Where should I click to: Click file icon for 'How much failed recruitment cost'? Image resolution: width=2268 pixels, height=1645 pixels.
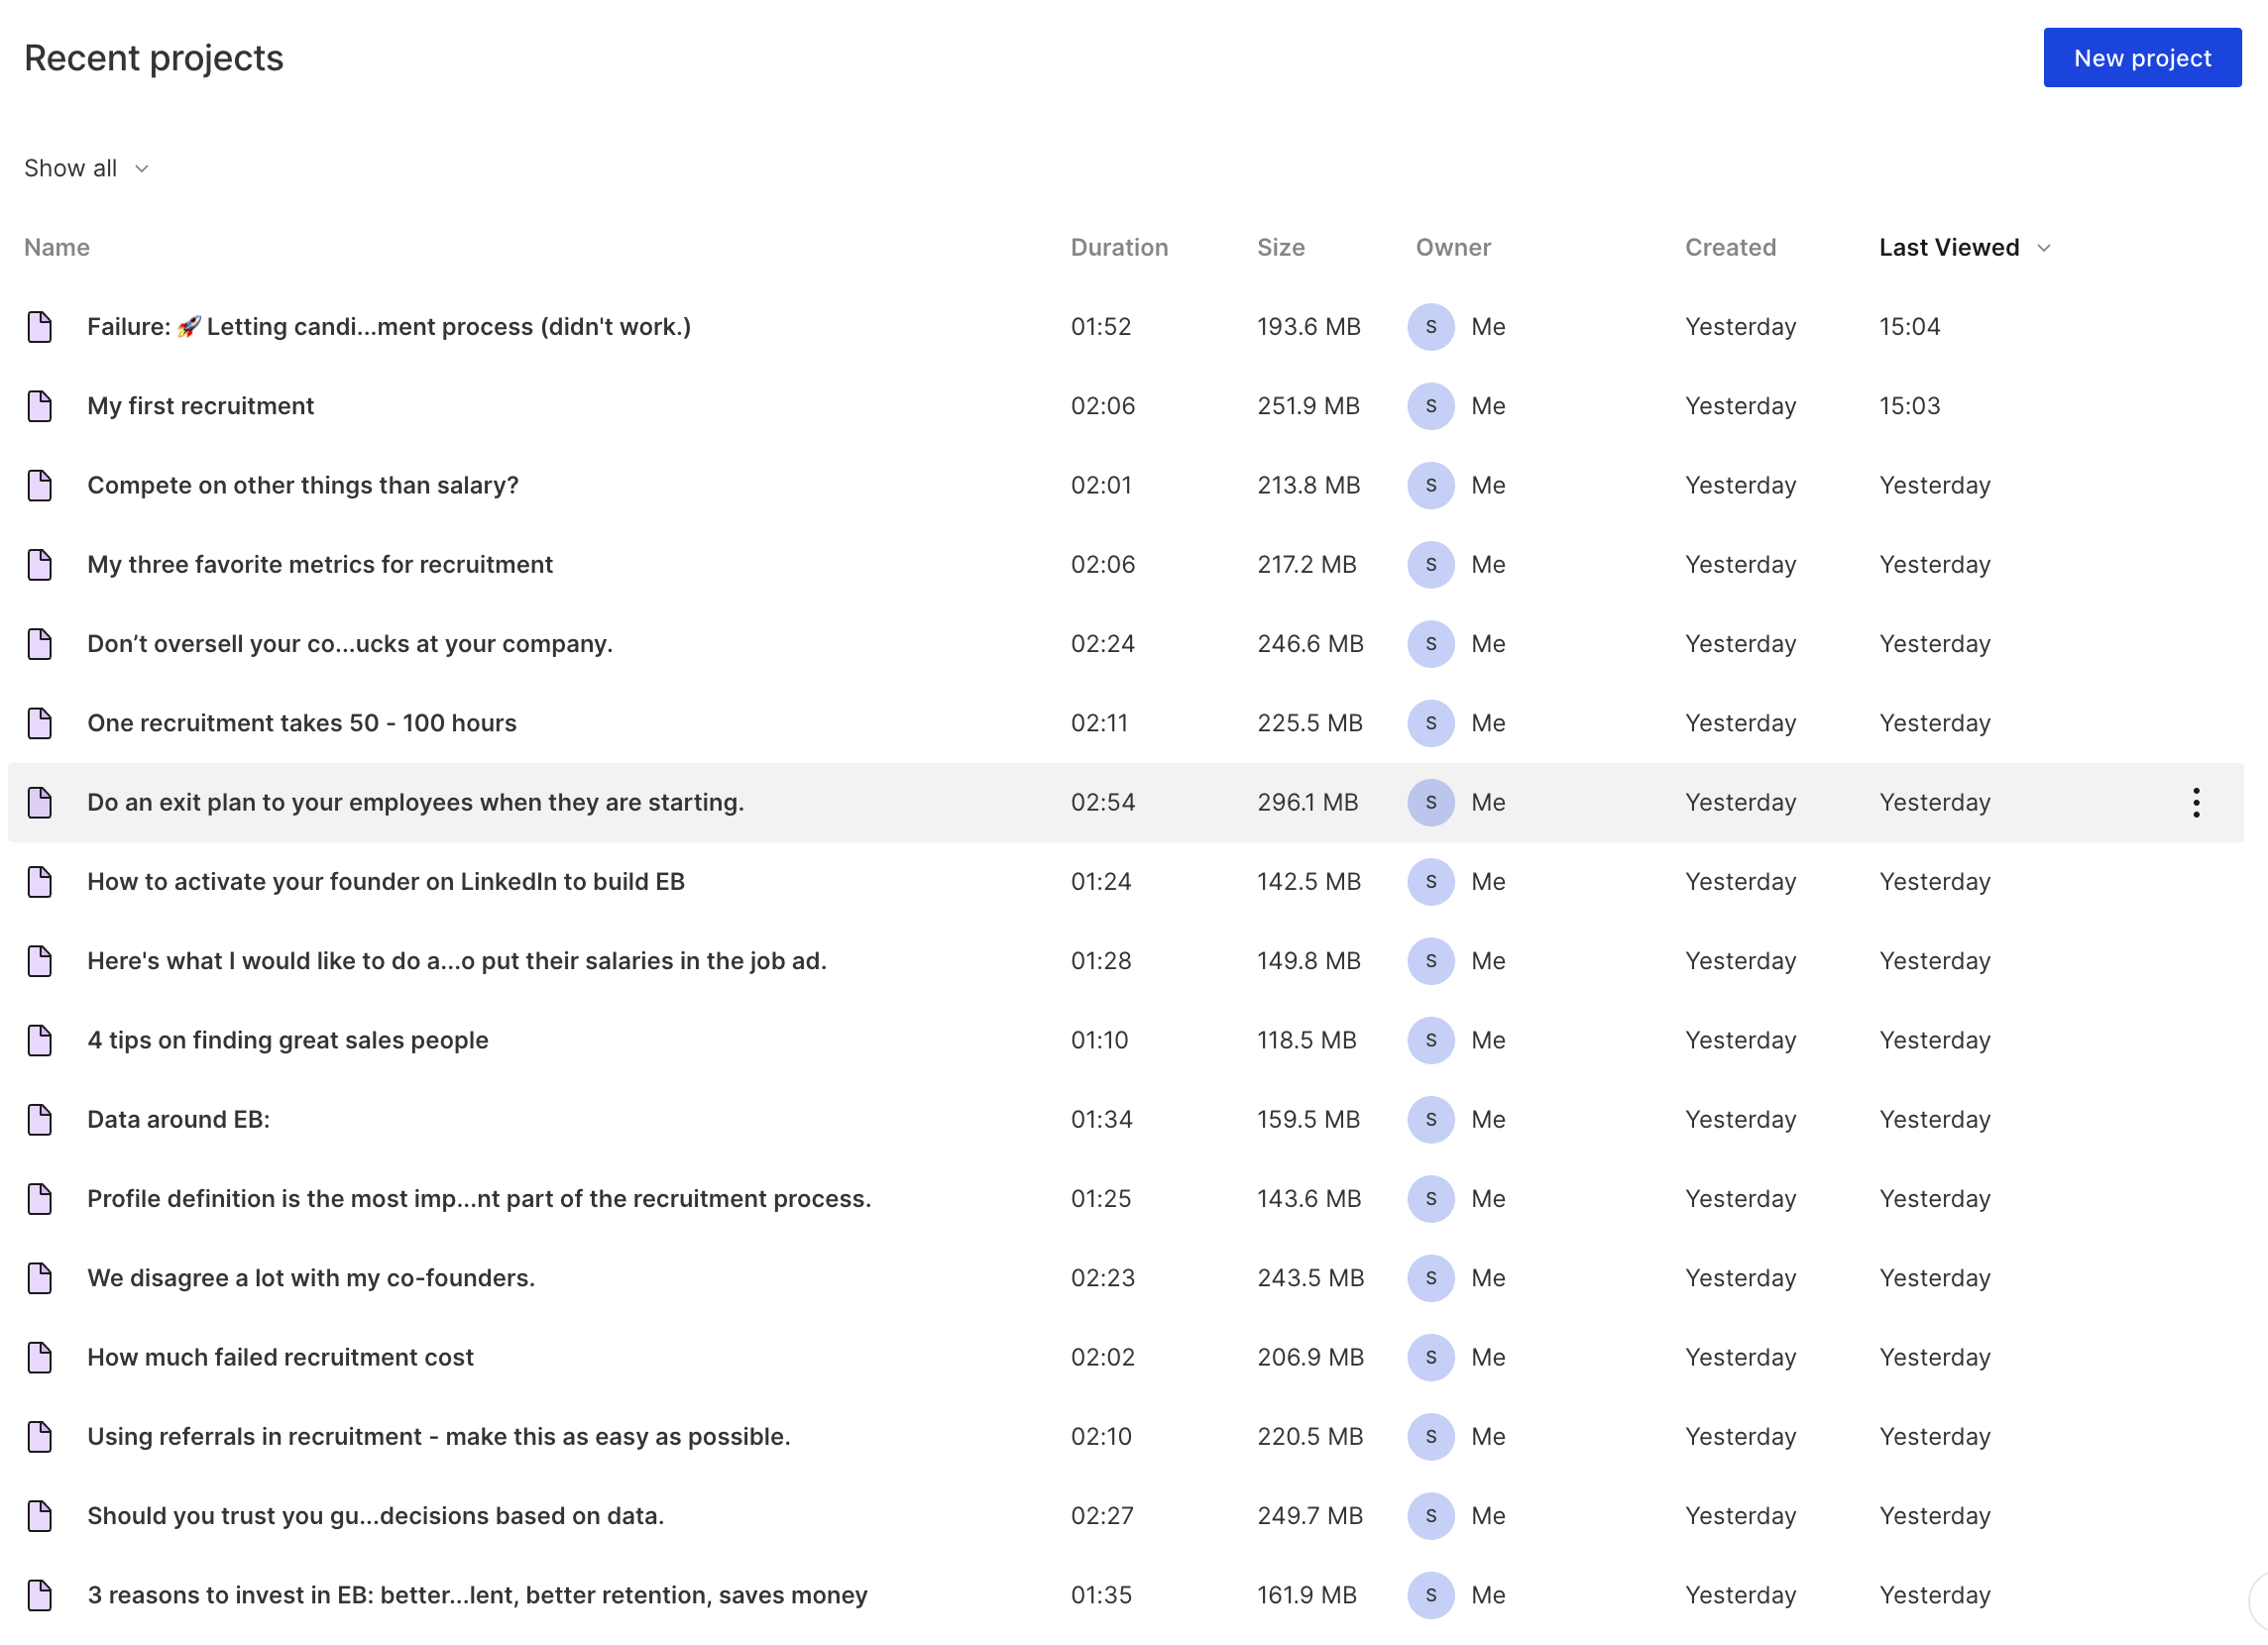click(x=40, y=1358)
